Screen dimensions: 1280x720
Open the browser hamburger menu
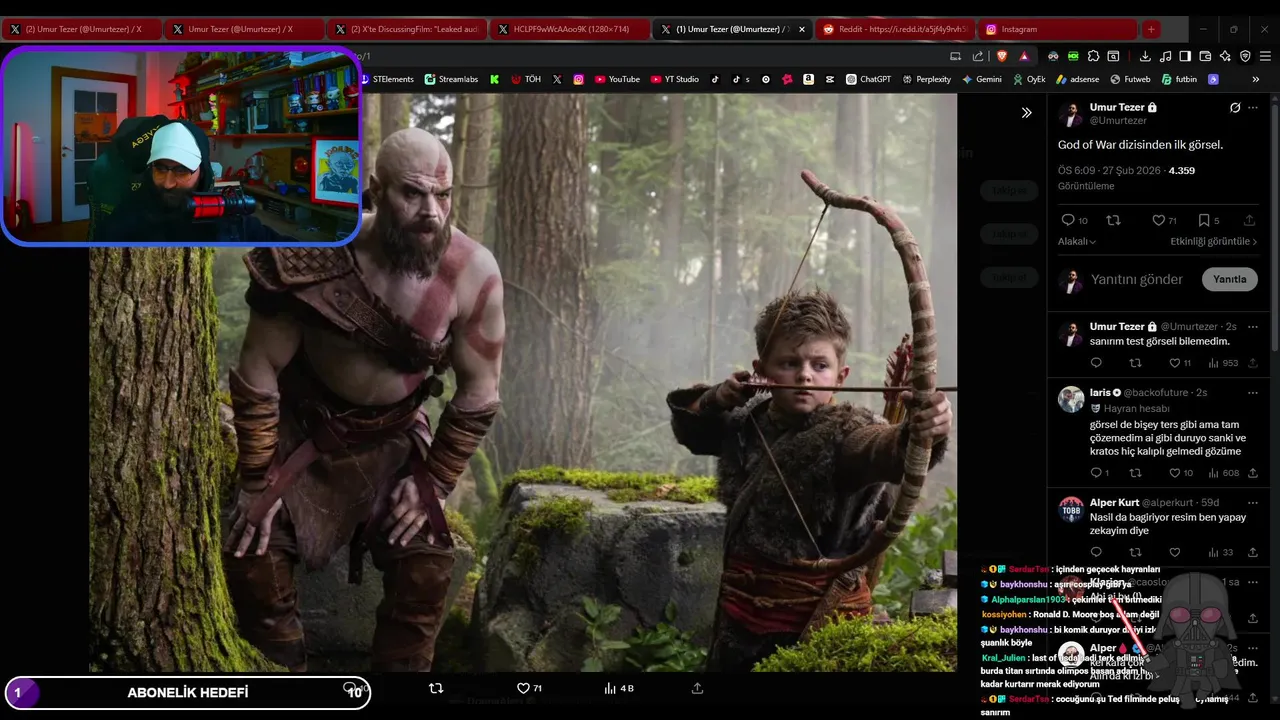1265,56
